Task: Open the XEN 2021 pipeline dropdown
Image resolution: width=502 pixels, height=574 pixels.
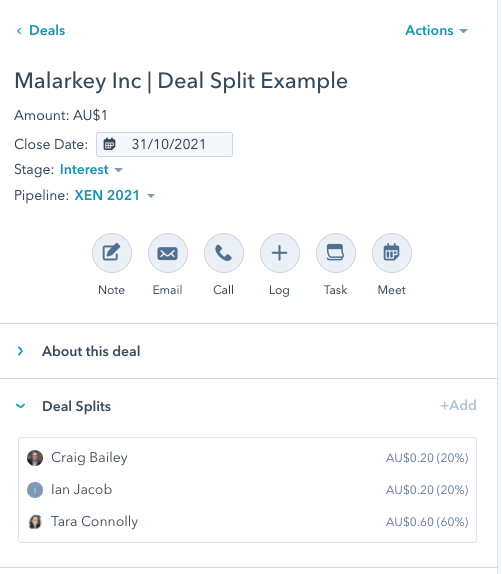Action: 115,195
